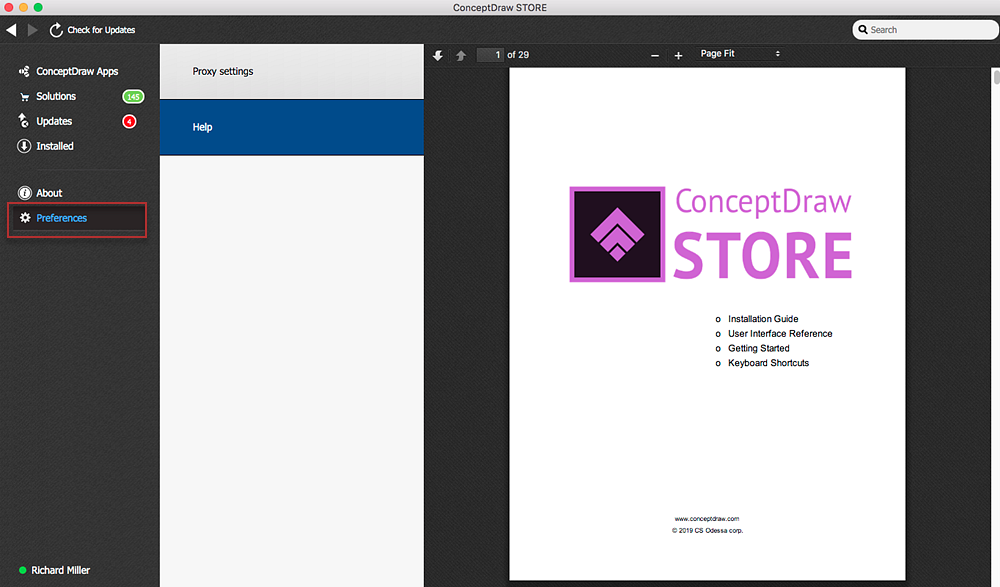Screen dimensions: 1000x587
Task: Click the green online status dot
Action: 22,570
